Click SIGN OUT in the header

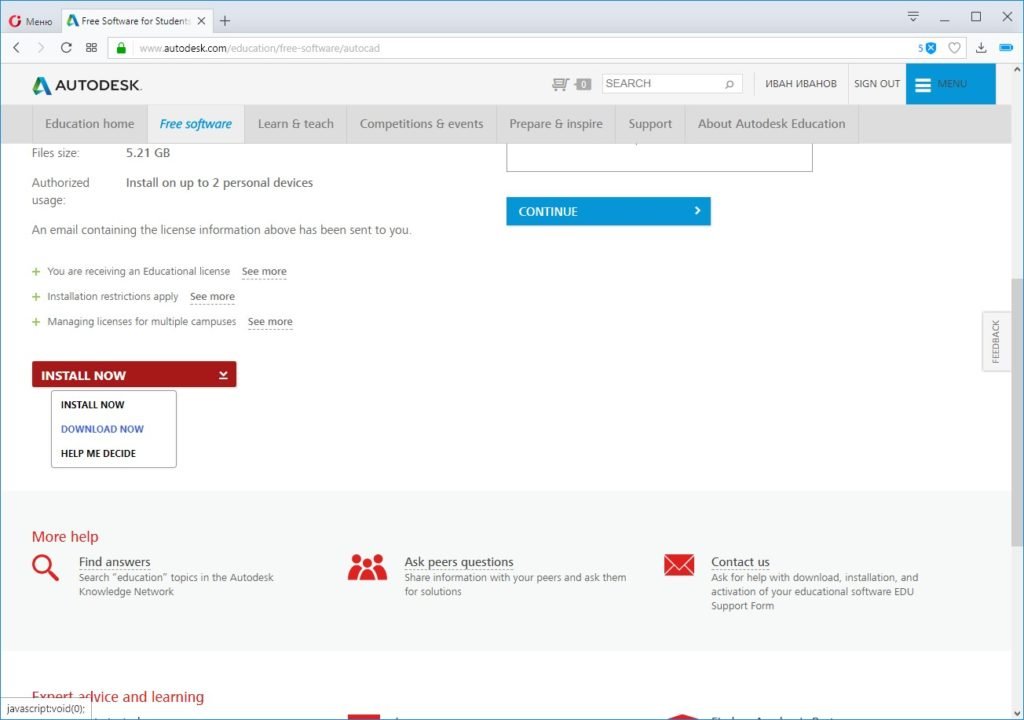pos(876,84)
